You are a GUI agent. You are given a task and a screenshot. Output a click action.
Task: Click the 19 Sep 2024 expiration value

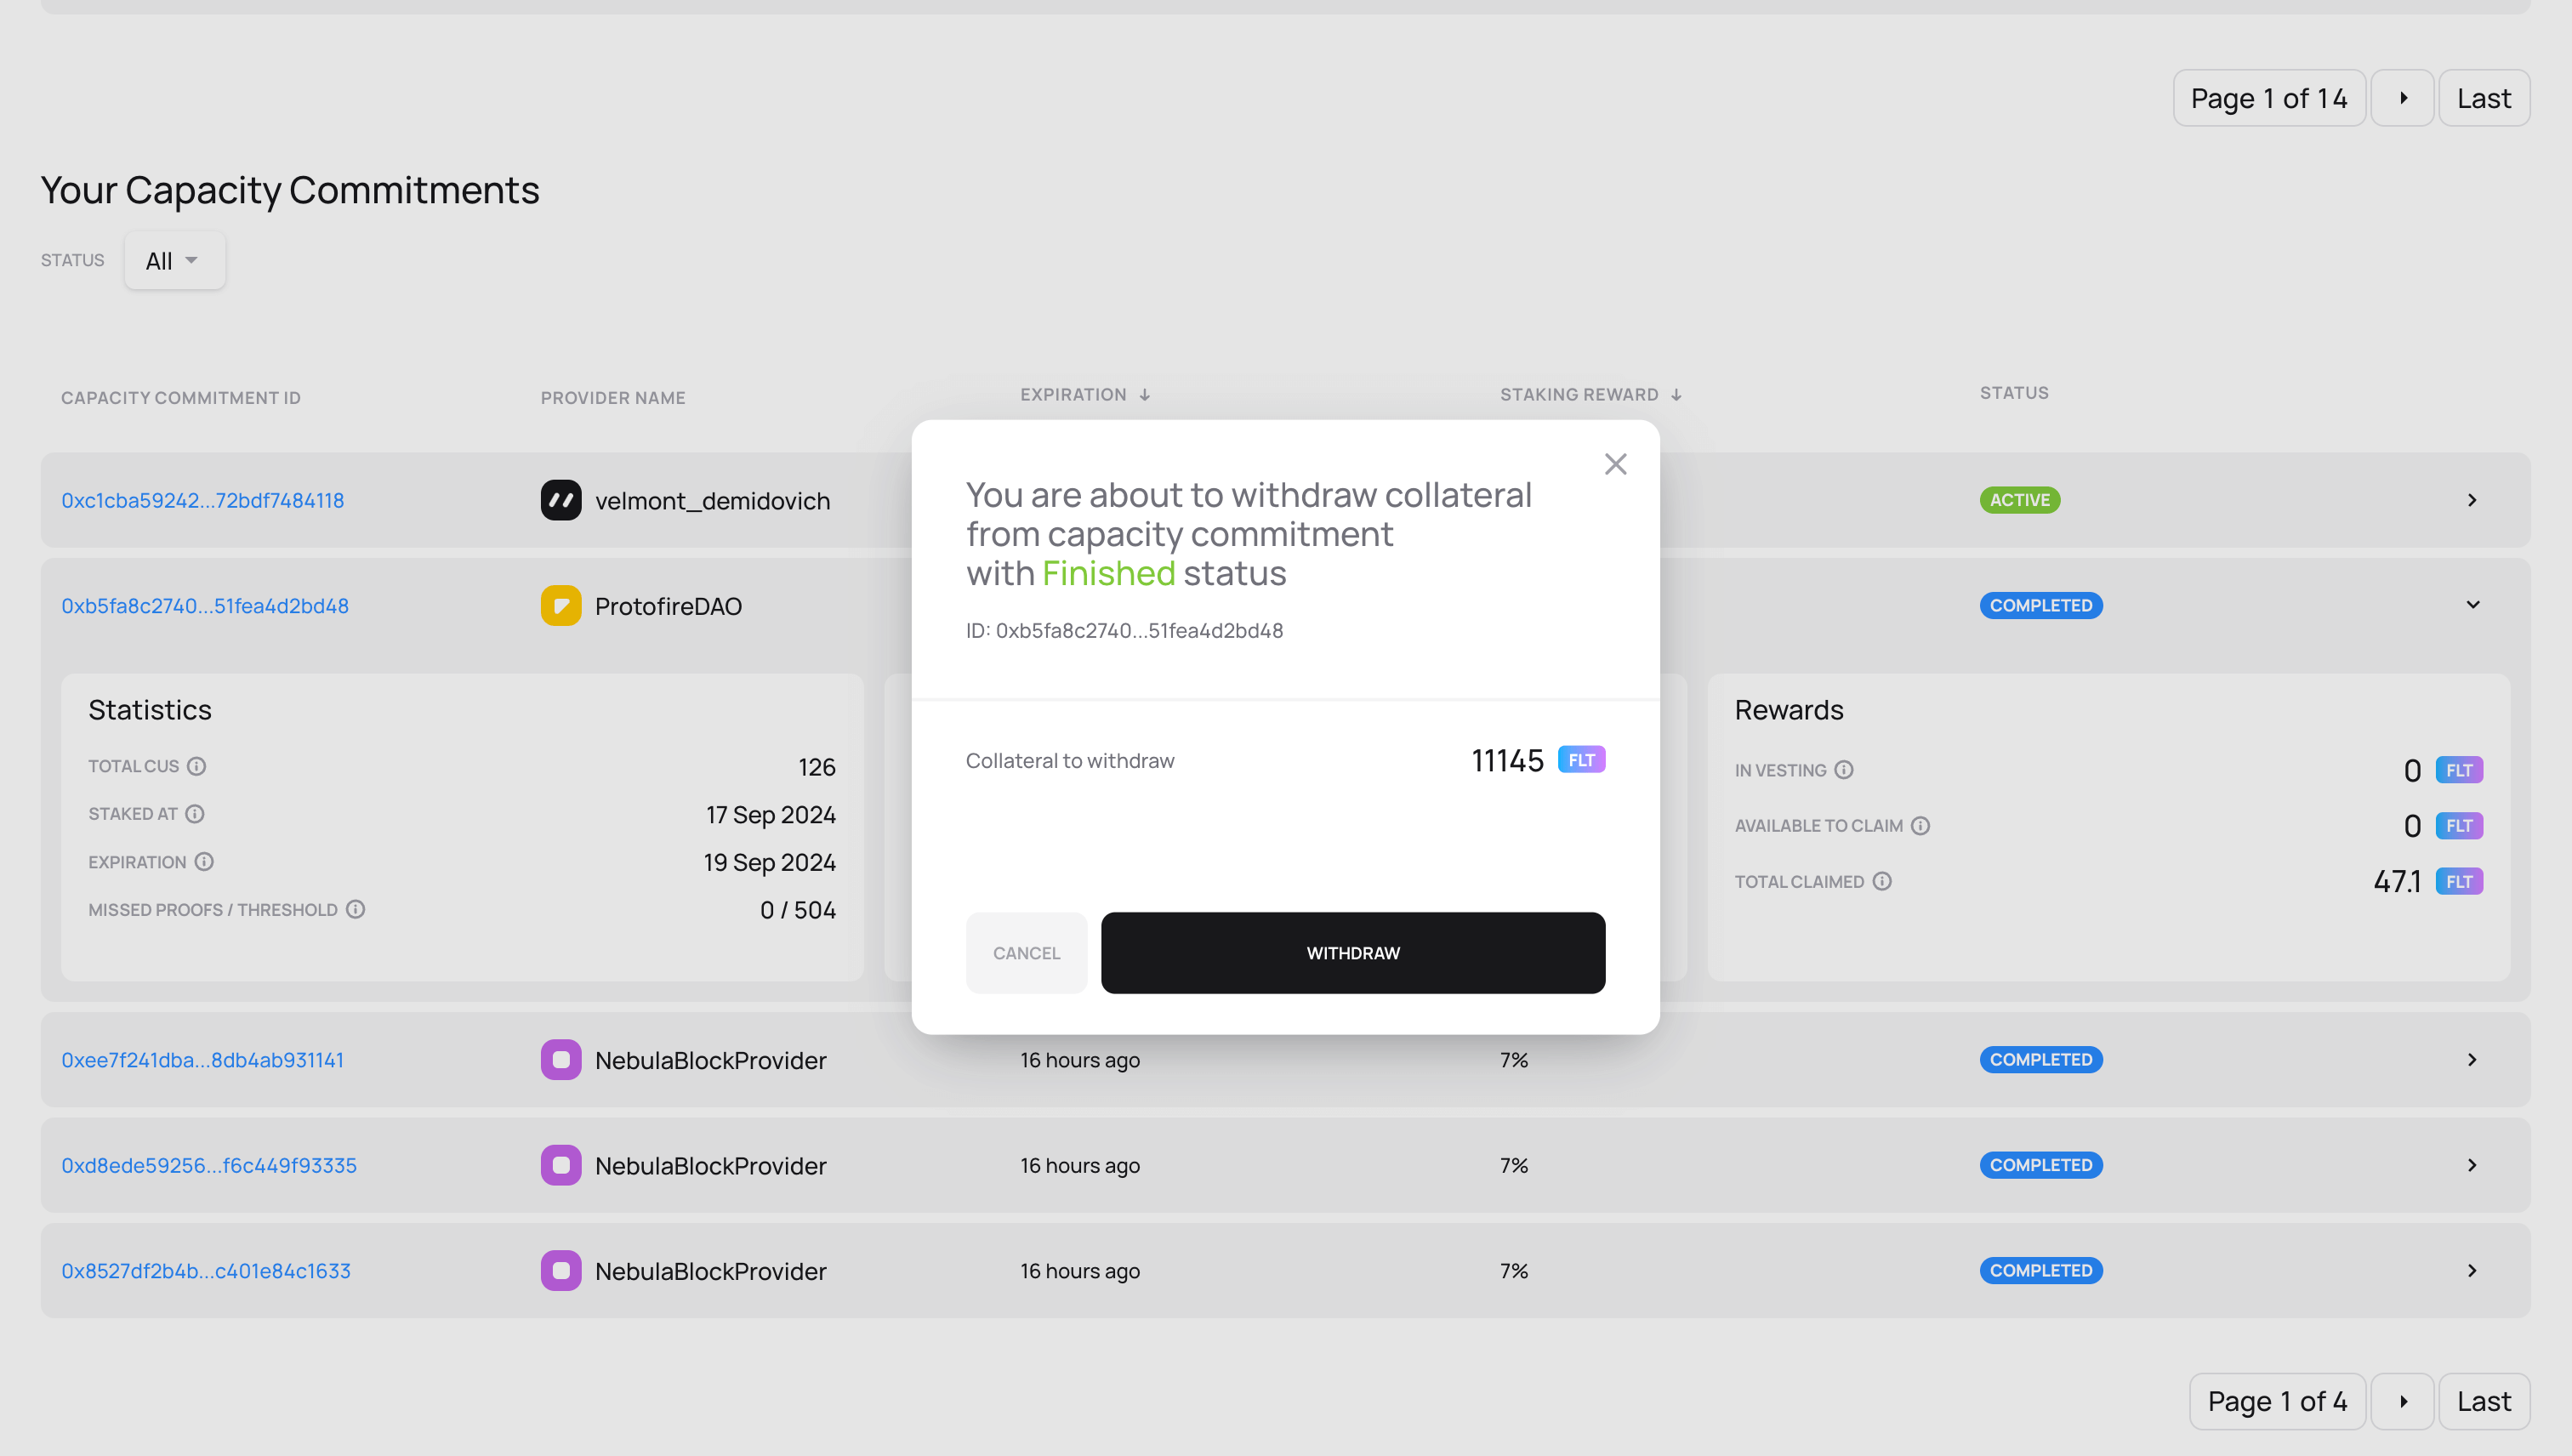click(x=769, y=862)
